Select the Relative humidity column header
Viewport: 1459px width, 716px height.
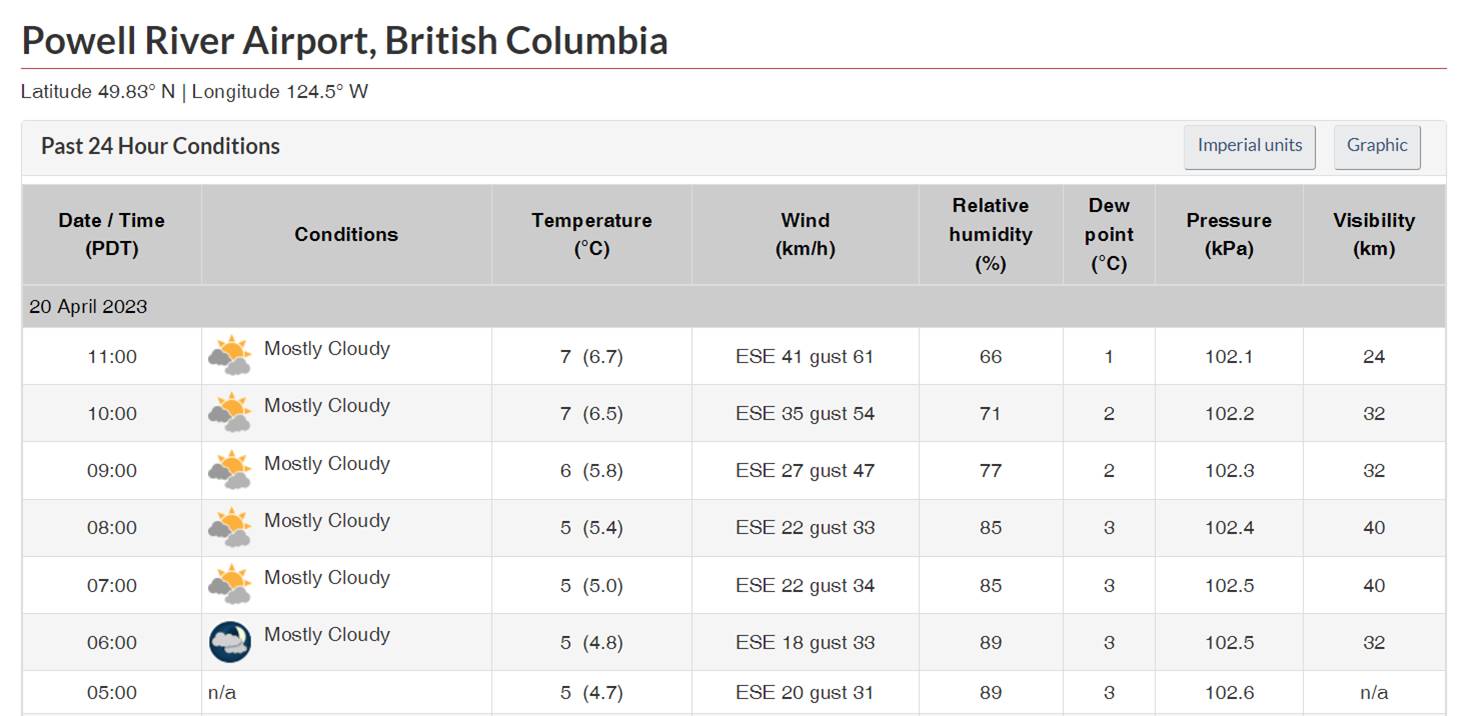tap(990, 234)
